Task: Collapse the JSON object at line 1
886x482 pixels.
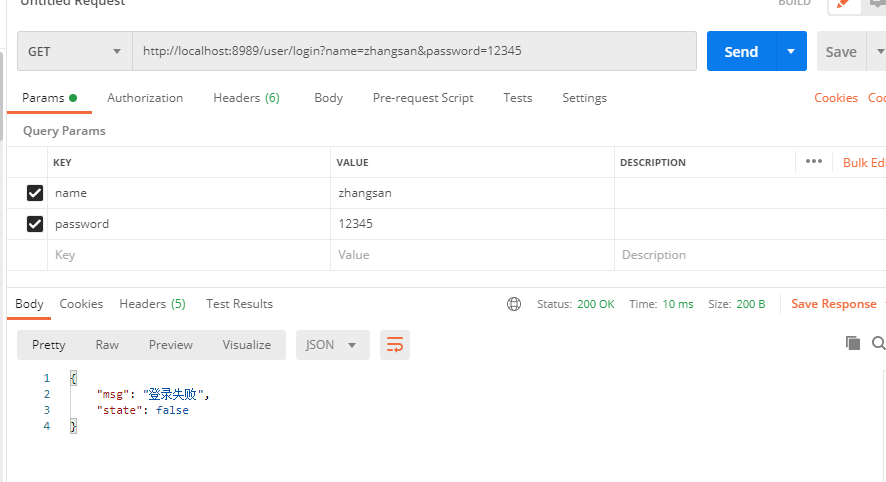Action: [x=73, y=378]
